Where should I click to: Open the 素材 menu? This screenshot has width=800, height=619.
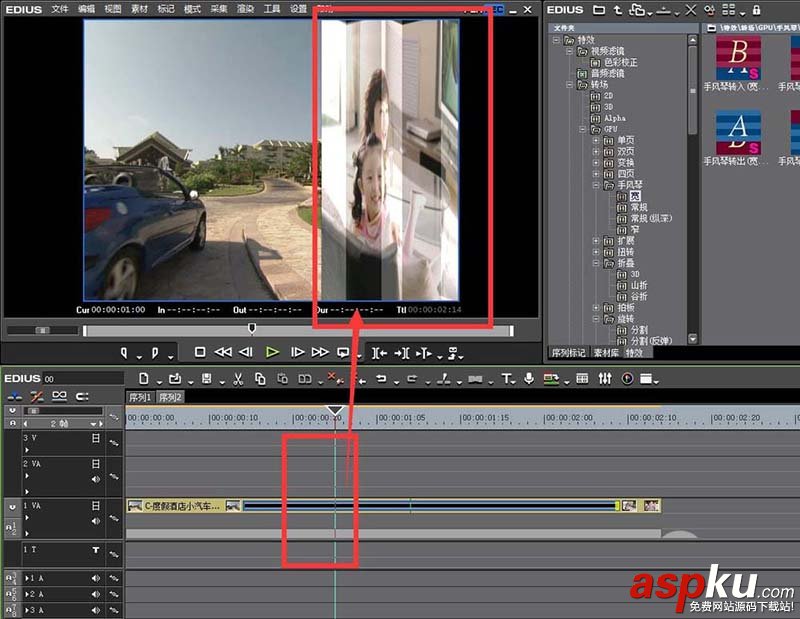click(139, 9)
